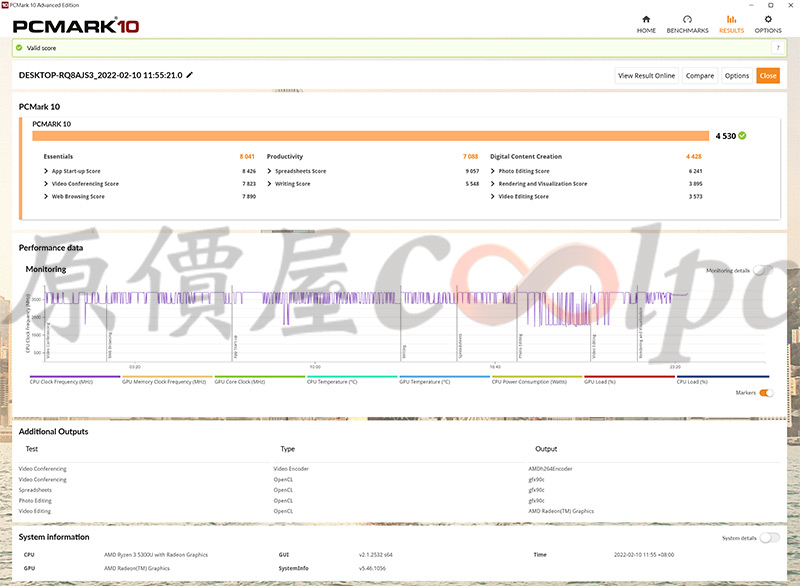
Task: Open the result Options button
Action: click(x=737, y=75)
